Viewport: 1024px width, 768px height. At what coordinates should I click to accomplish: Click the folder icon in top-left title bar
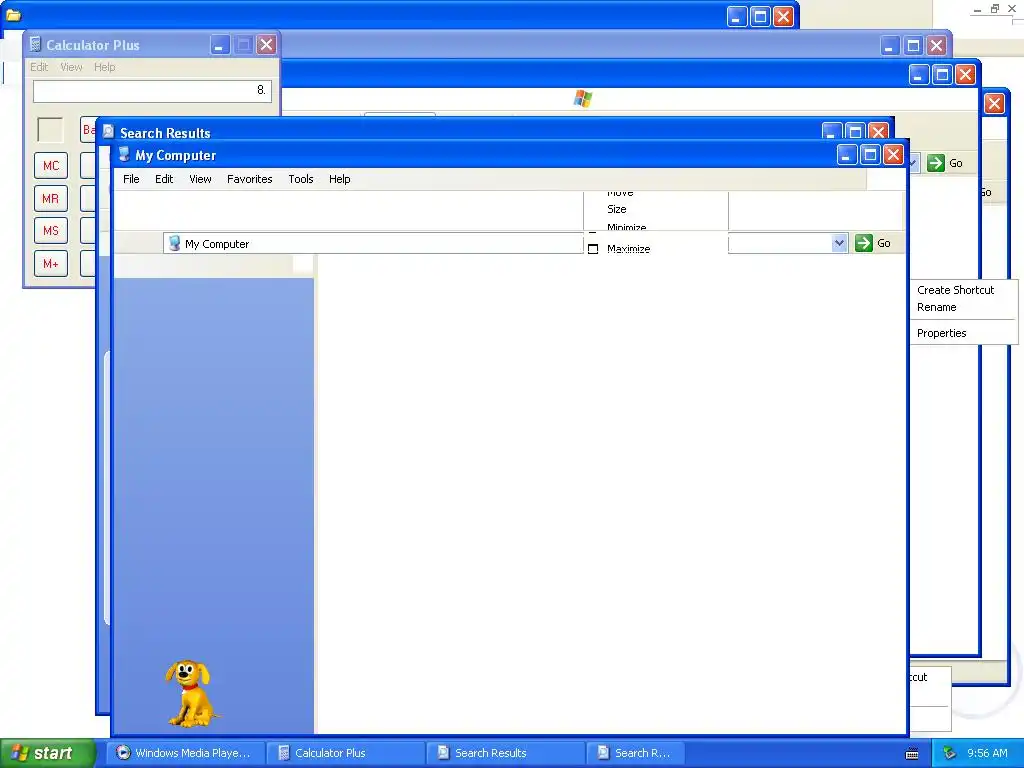pyautogui.click(x=13, y=14)
